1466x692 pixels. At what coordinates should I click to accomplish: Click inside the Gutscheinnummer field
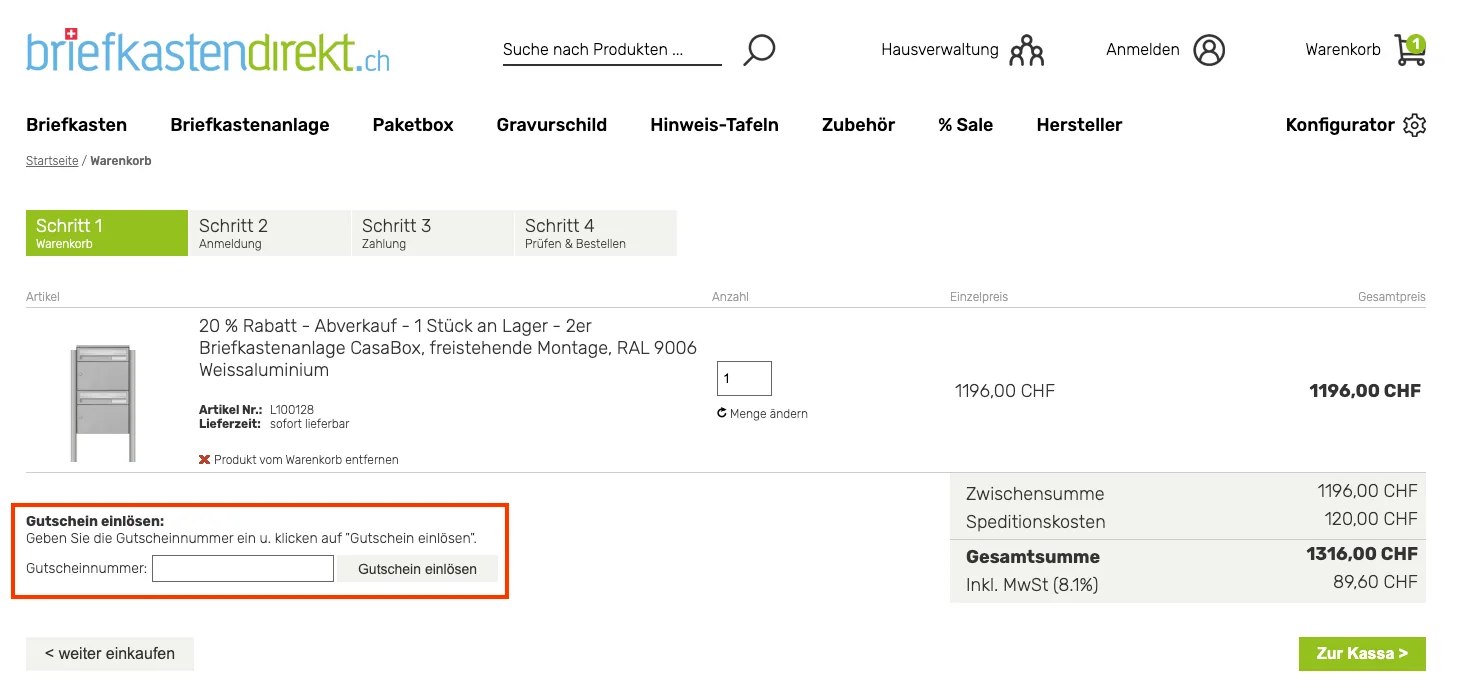pyautogui.click(x=242, y=568)
